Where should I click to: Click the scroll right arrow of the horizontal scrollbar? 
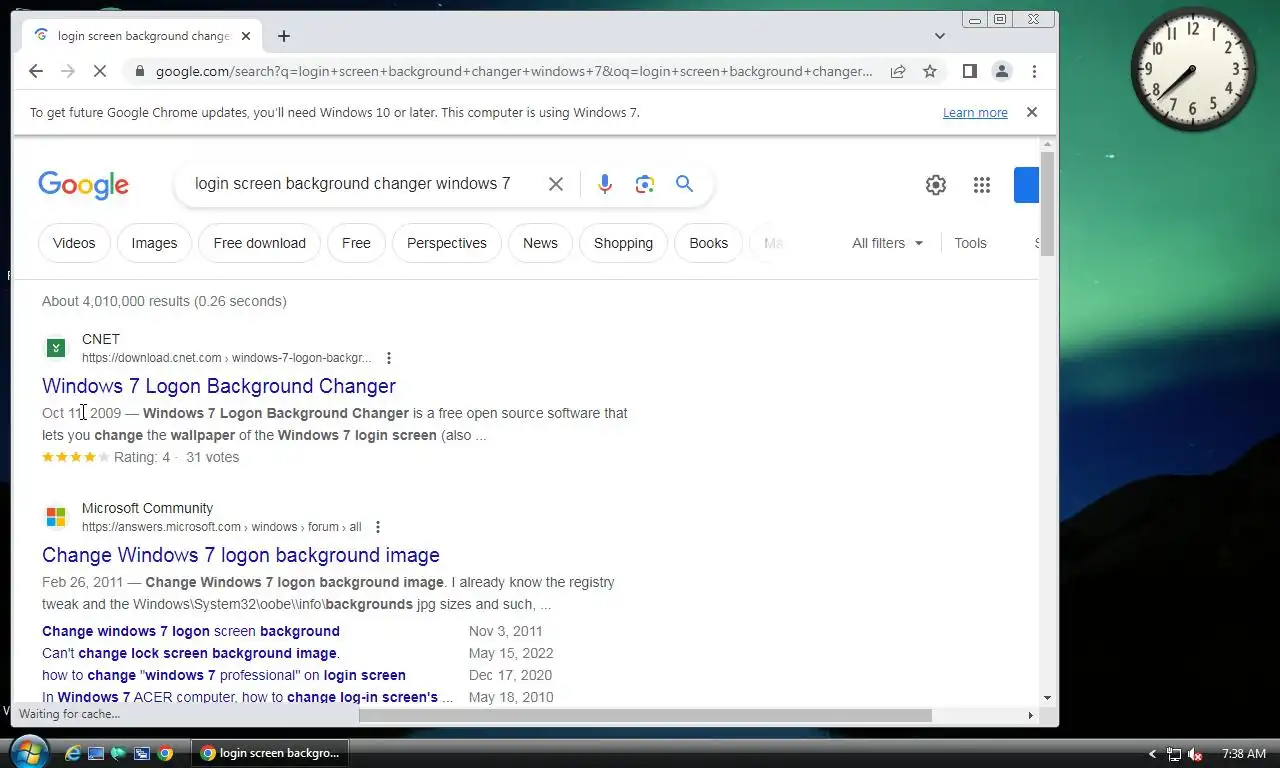point(1030,715)
